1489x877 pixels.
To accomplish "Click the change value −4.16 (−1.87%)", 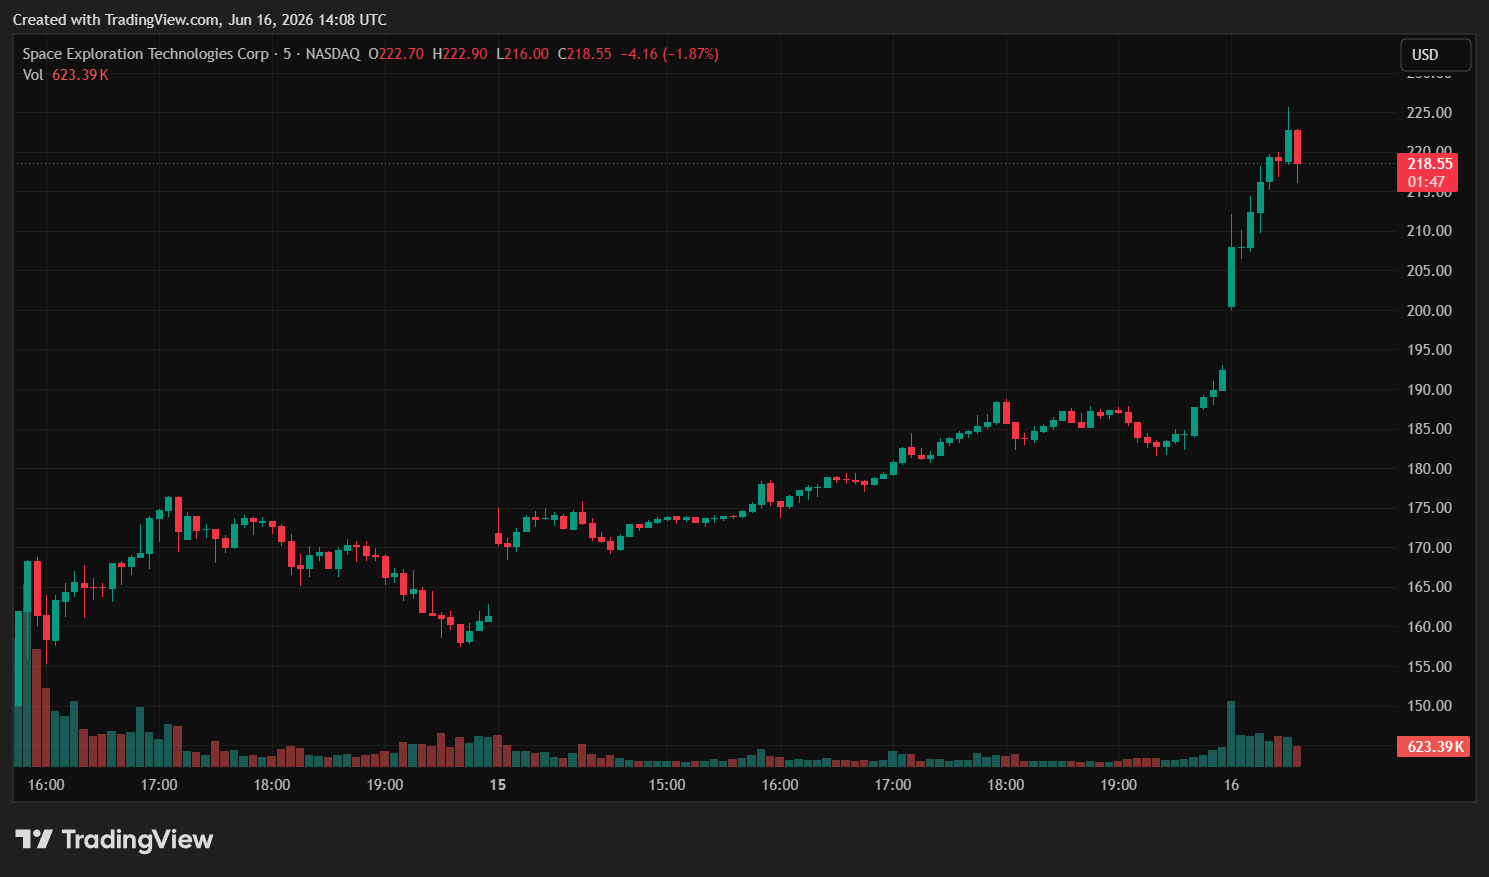I will click(x=670, y=54).
